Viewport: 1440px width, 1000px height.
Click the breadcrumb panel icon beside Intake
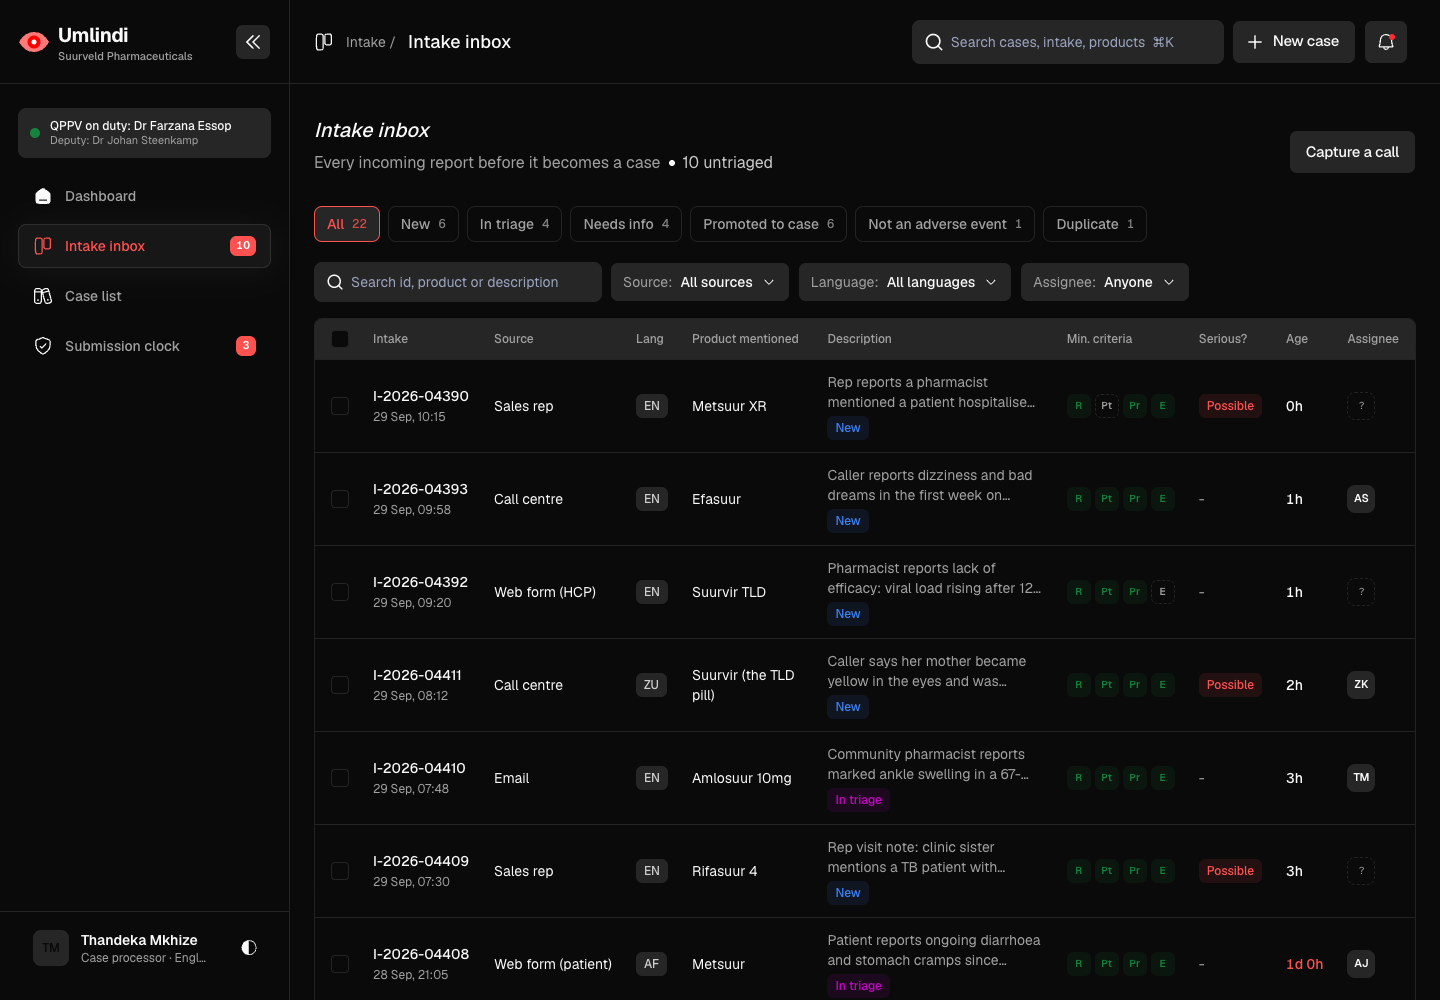point(324,42)
